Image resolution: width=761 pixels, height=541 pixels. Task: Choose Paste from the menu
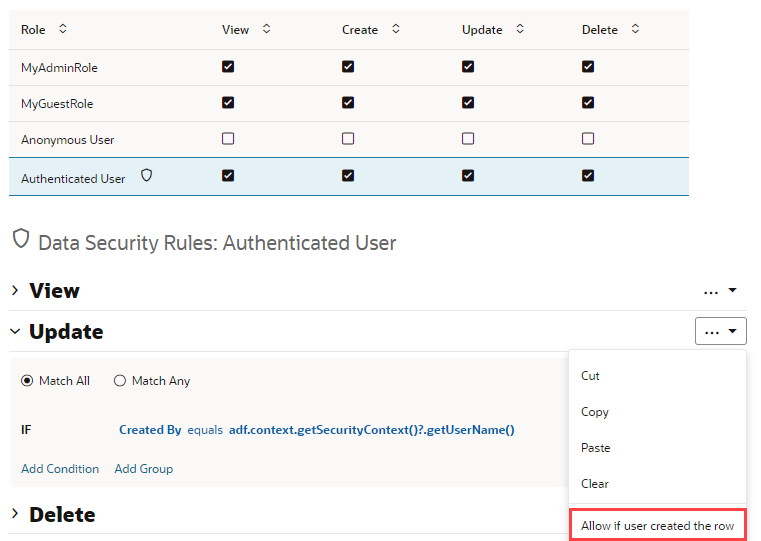596,448
